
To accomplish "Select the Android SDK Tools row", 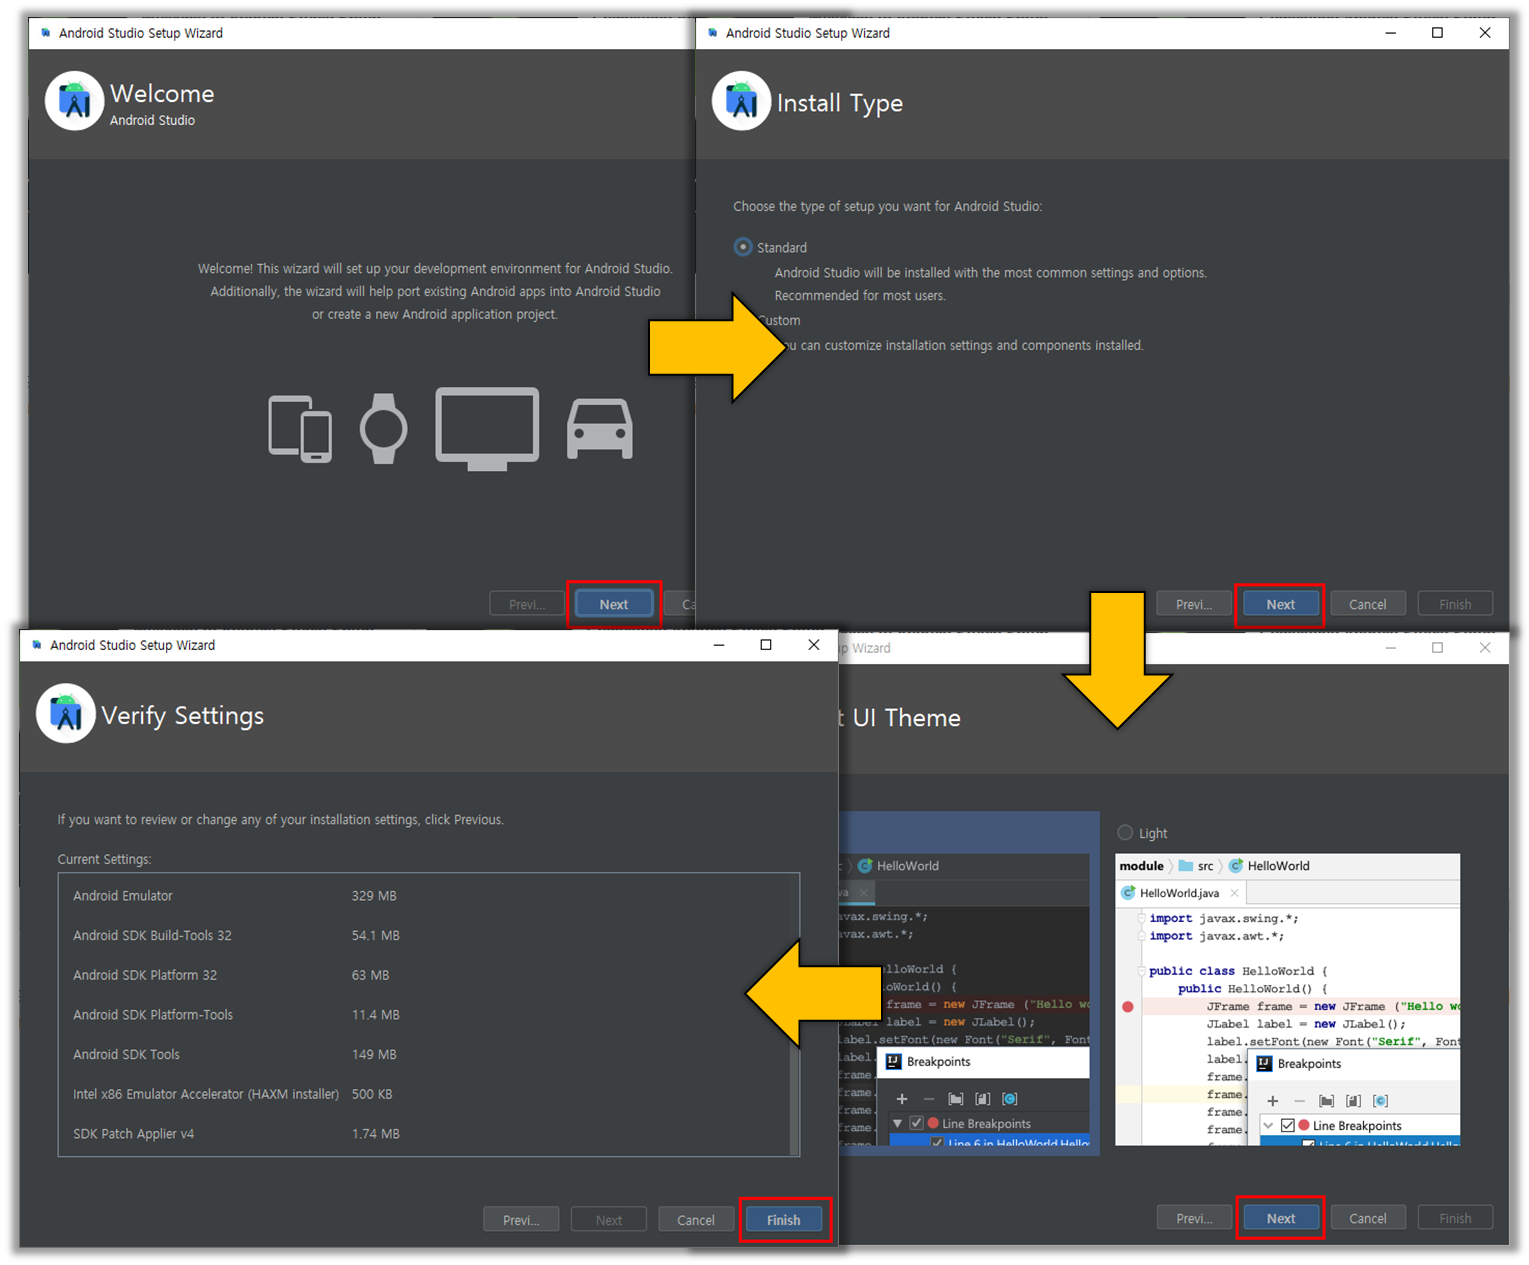I will 424,1054.
